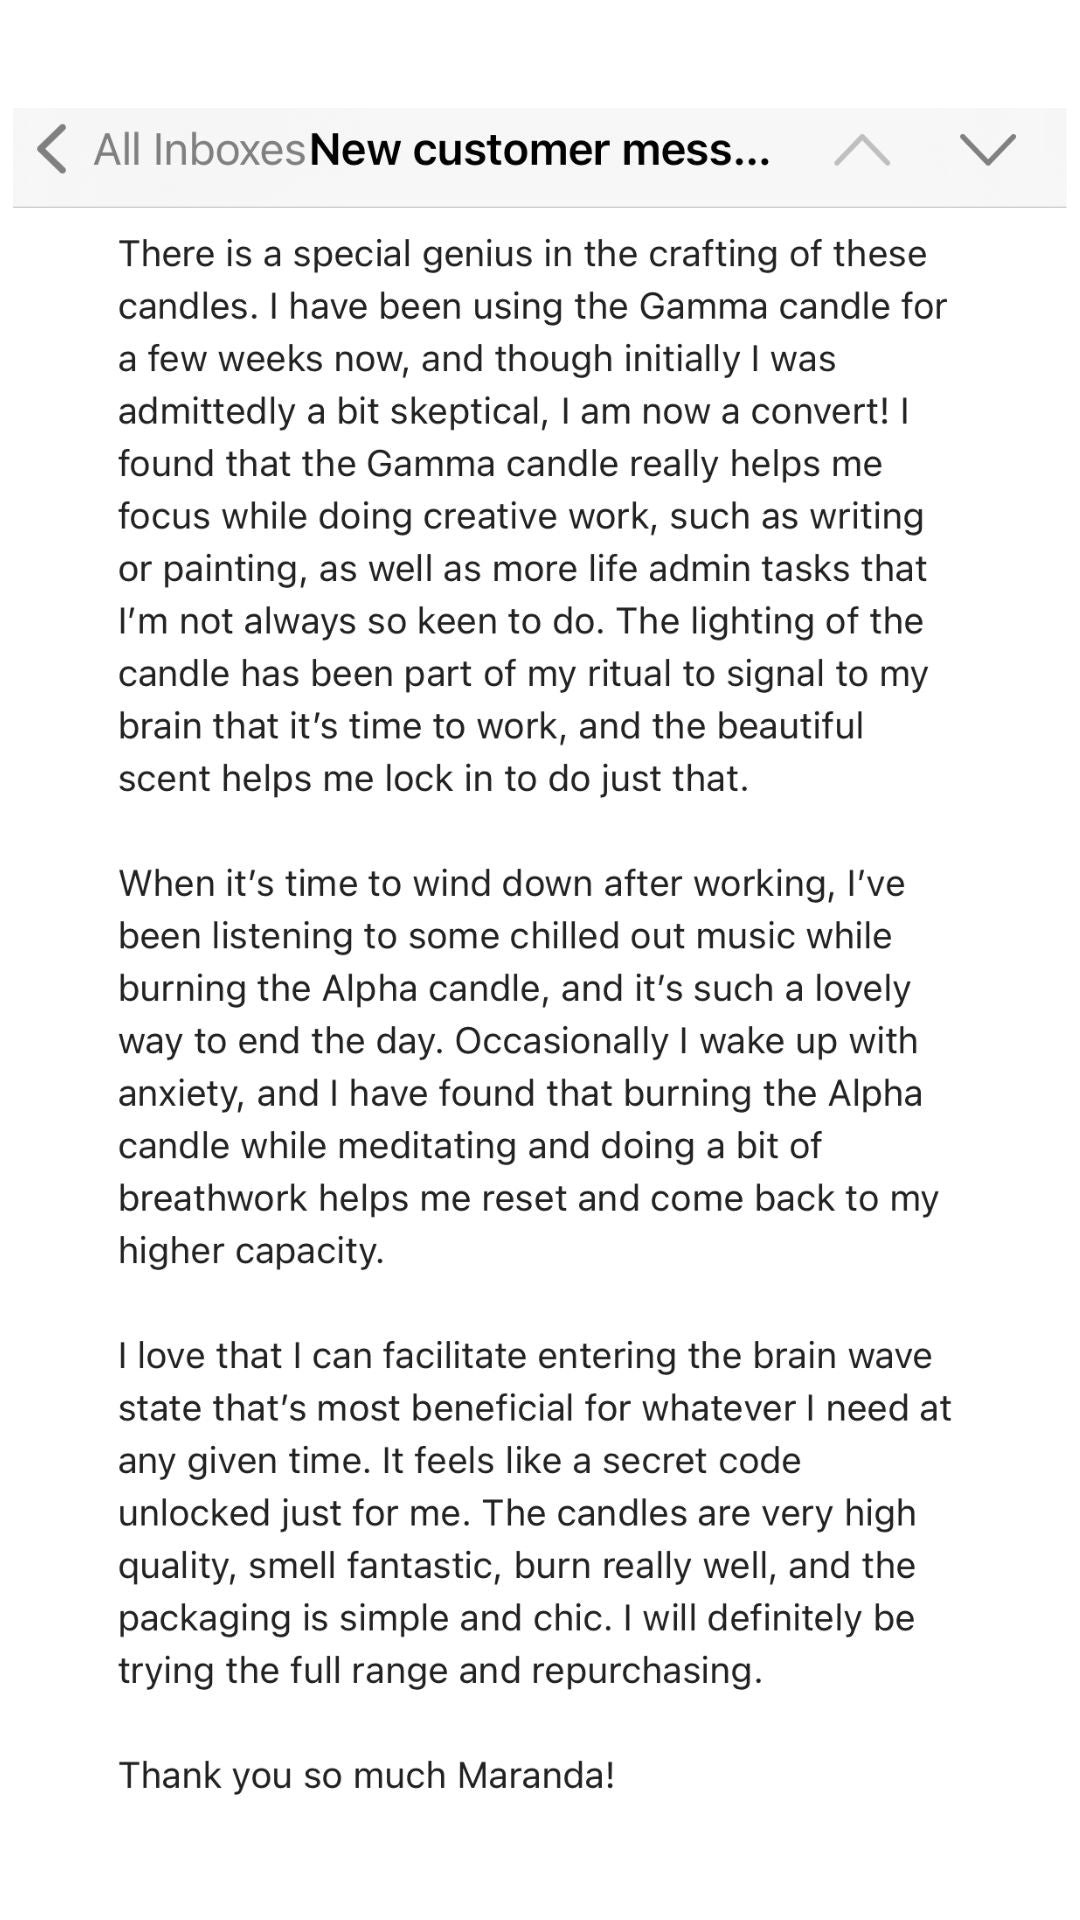
Task: Click the line "scent helps me lock in"
Action: pyautogui.click(x=433, y=778)
